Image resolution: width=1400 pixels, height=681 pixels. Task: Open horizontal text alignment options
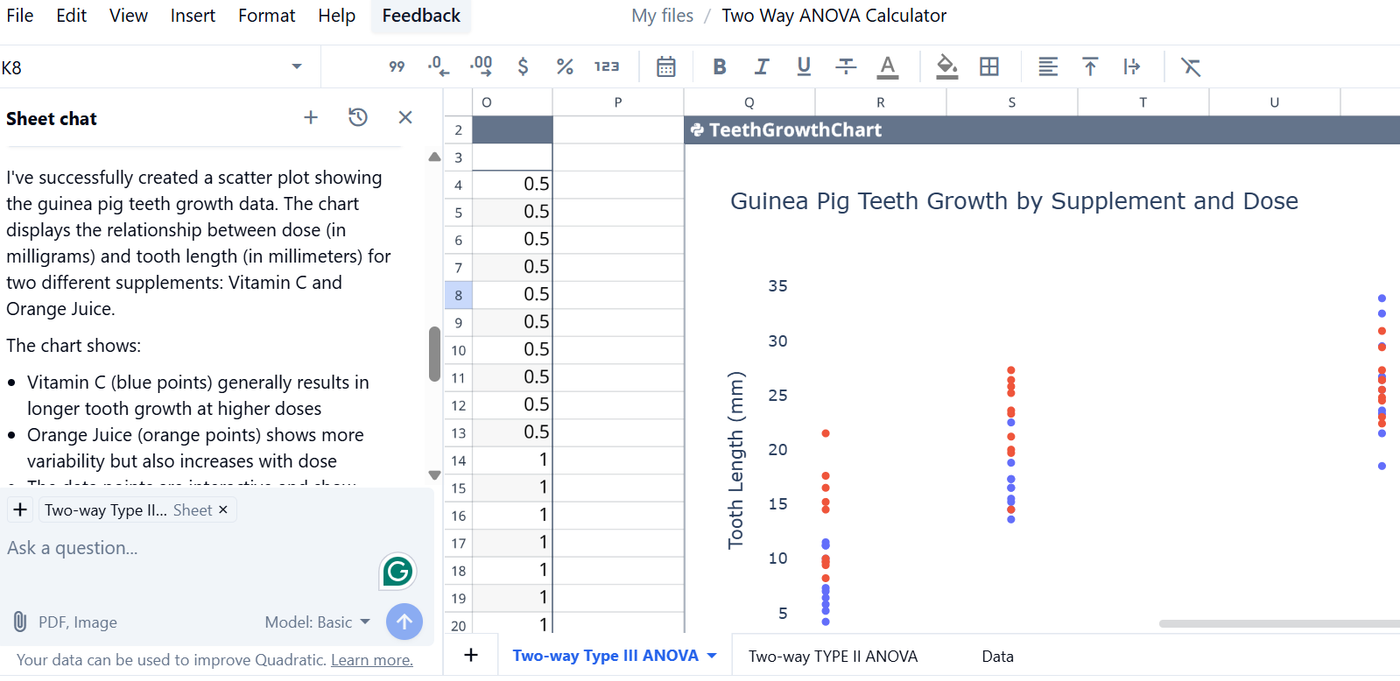tap(1048, 67)
